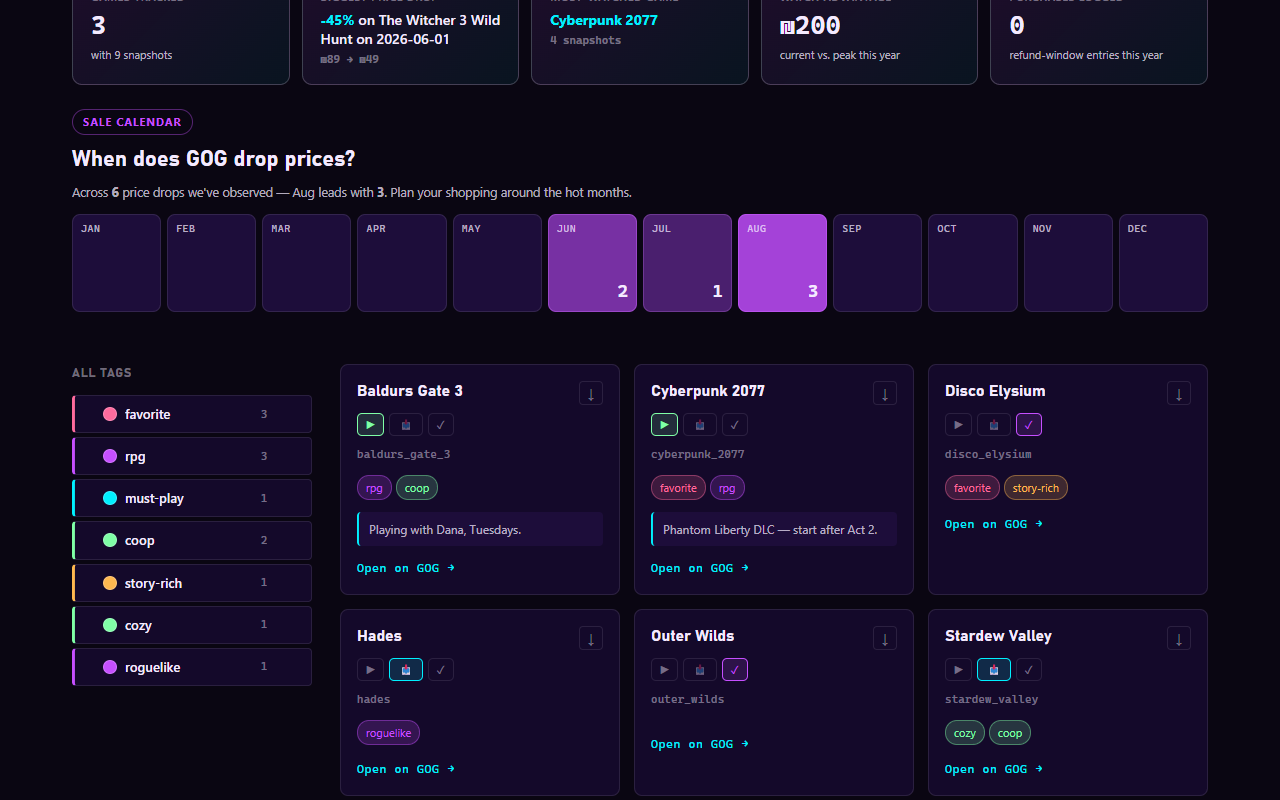
Task: Click the roguelike chip on Hades card
Action: tap(388, 733)
